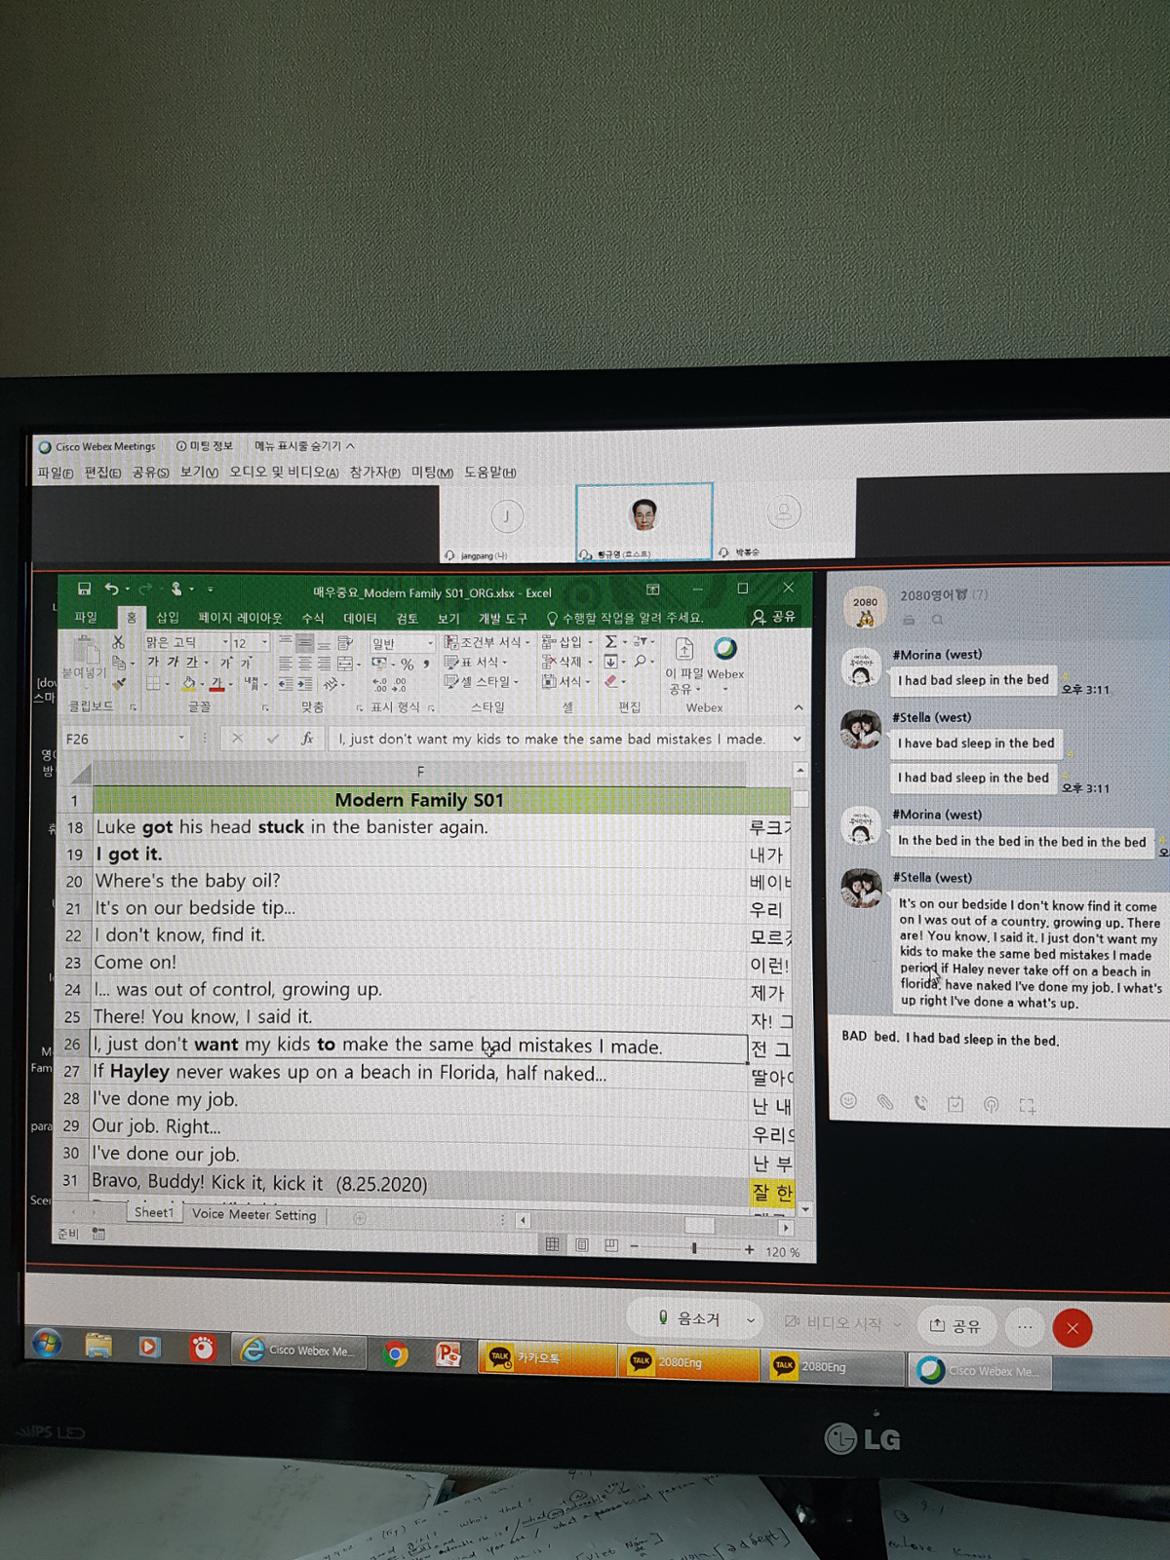Click the Excel Save icon
The image size is (1170, 1560).
coord(84,589)
